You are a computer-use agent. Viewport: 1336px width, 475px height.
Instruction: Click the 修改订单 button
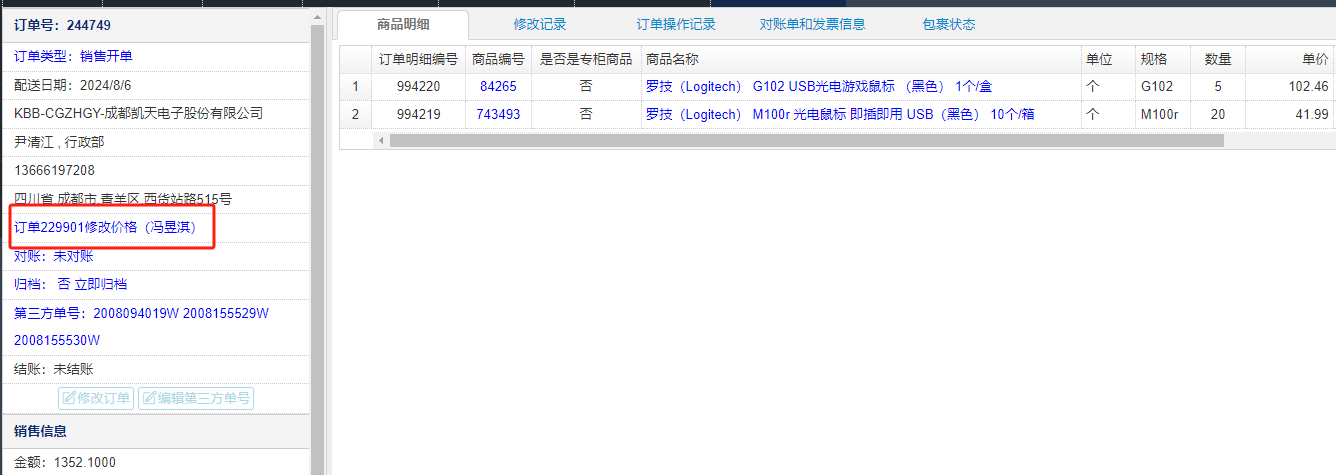click(96, 398)
